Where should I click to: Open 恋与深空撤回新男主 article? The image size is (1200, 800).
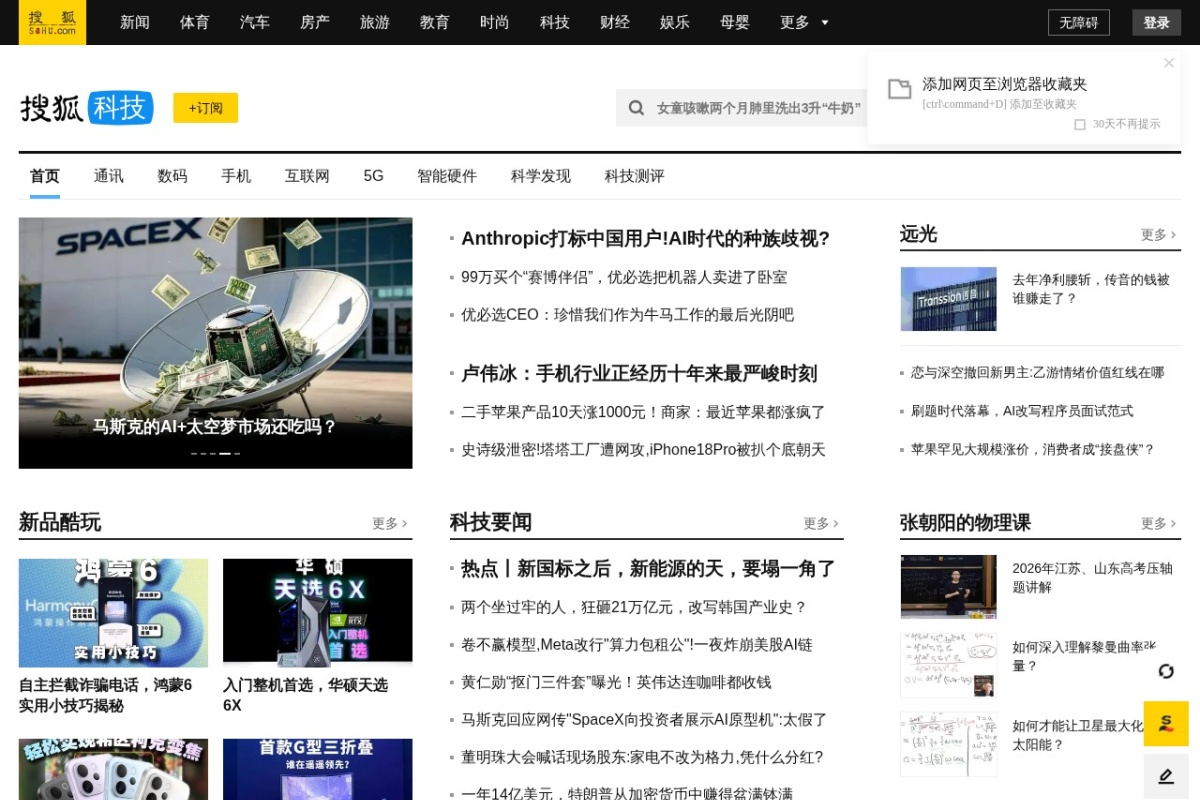click(x=1038, y=372)
